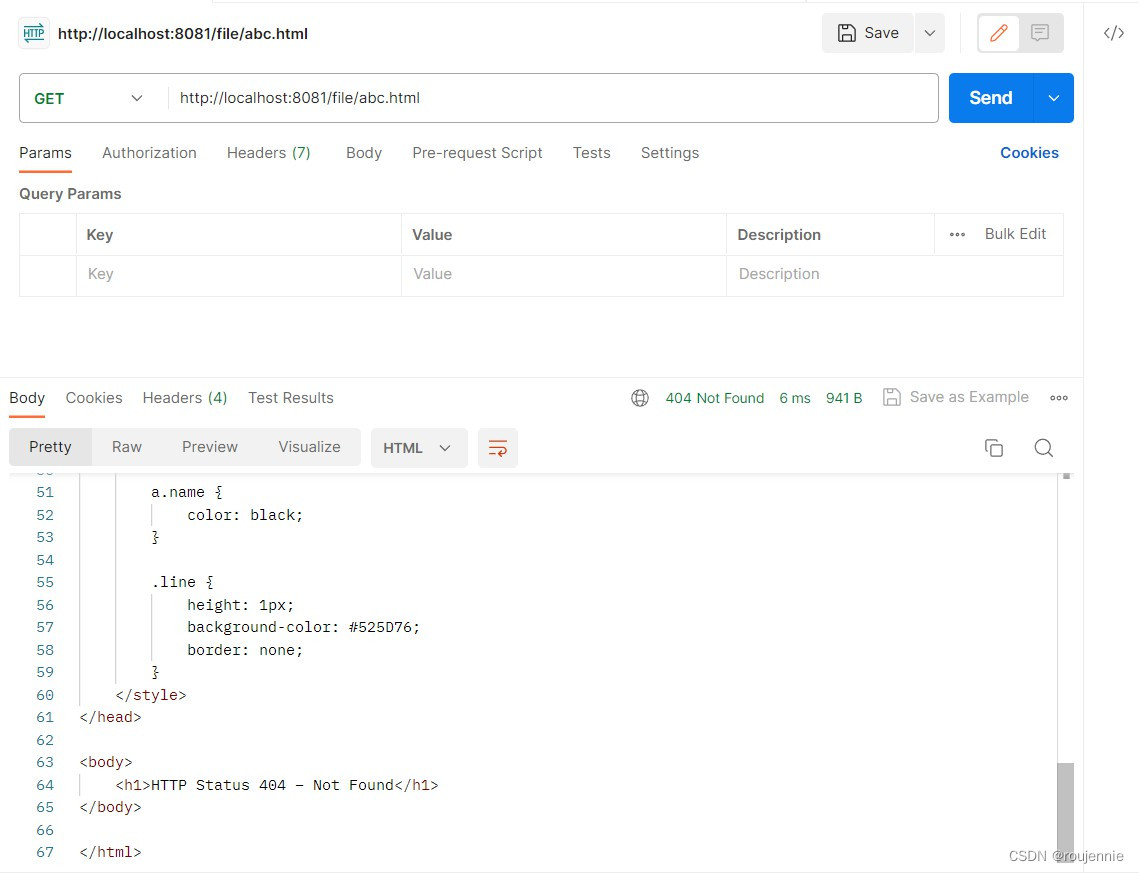Click the globe network information icon
The height and width of the screenshot is (873, 1139).
pyautogui.click(x=640, y=397)
